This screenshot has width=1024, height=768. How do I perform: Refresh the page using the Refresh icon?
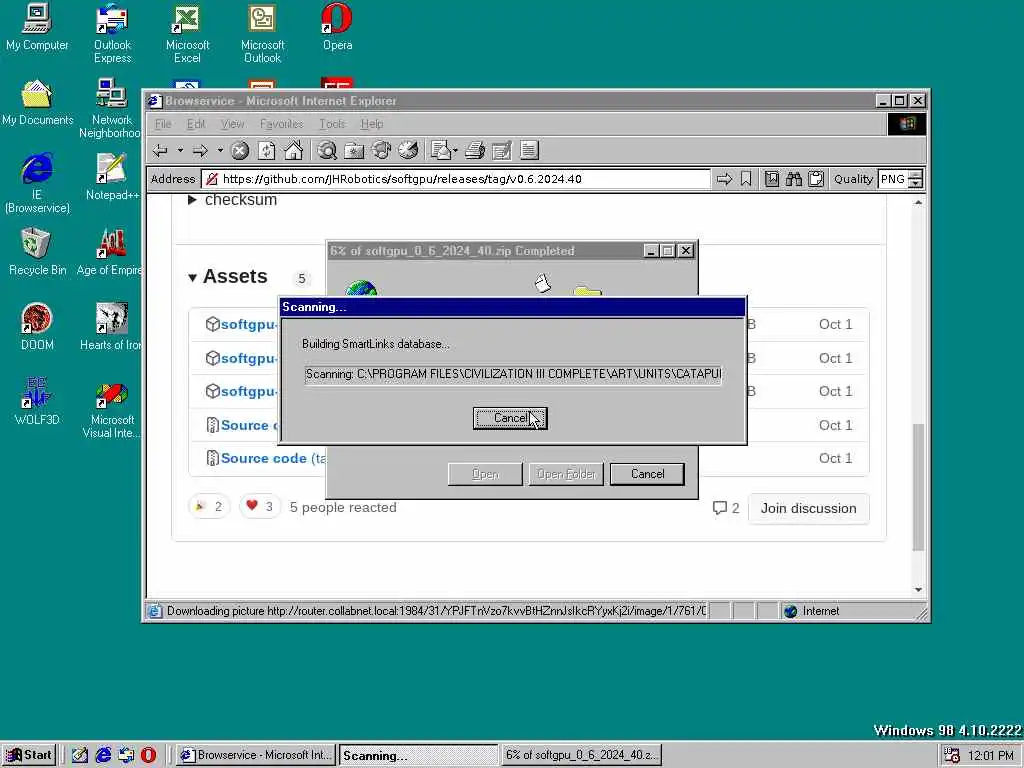pos(266,151)
